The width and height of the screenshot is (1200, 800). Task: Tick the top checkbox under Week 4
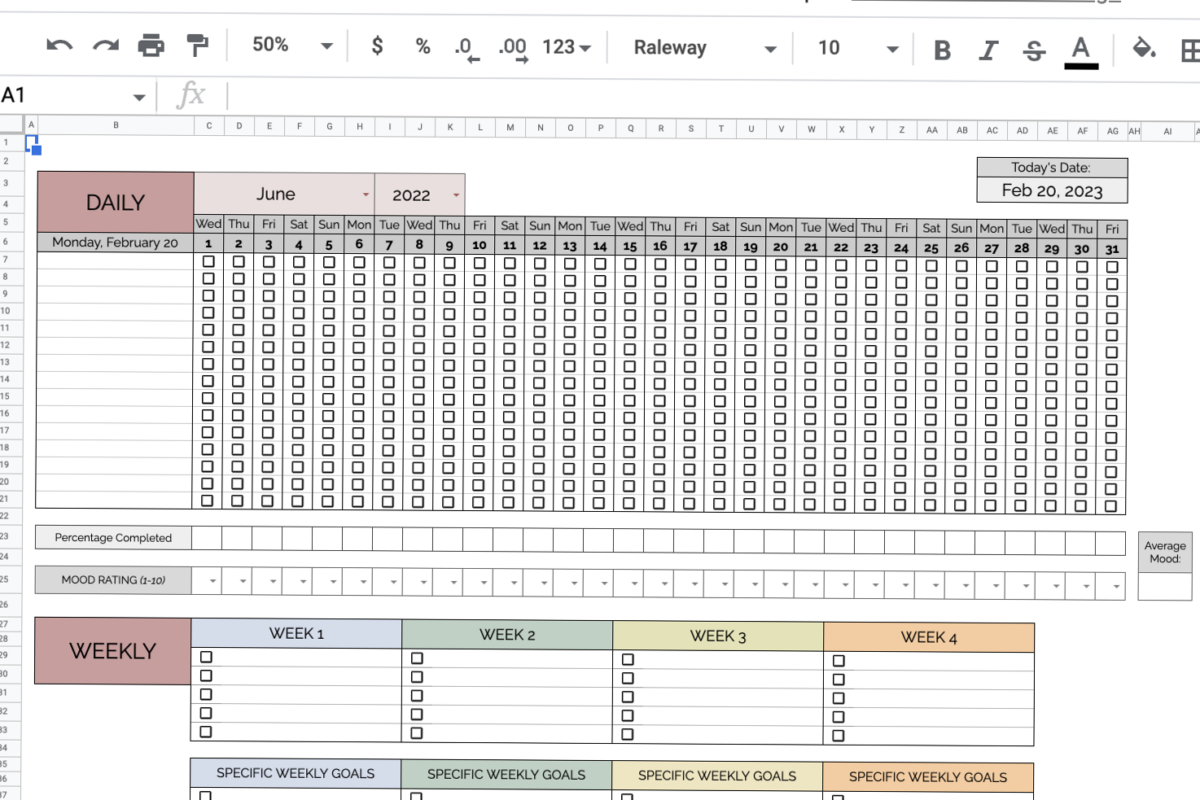pos(840,658)
